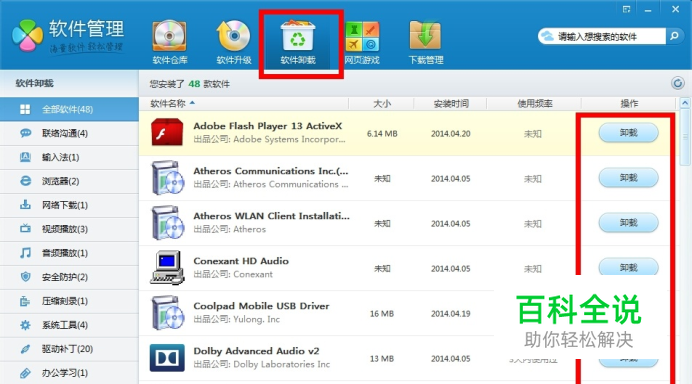Uninstall Atheros Communications Inc. entry
The image size is (692, 384).
[x=628, y=178]
